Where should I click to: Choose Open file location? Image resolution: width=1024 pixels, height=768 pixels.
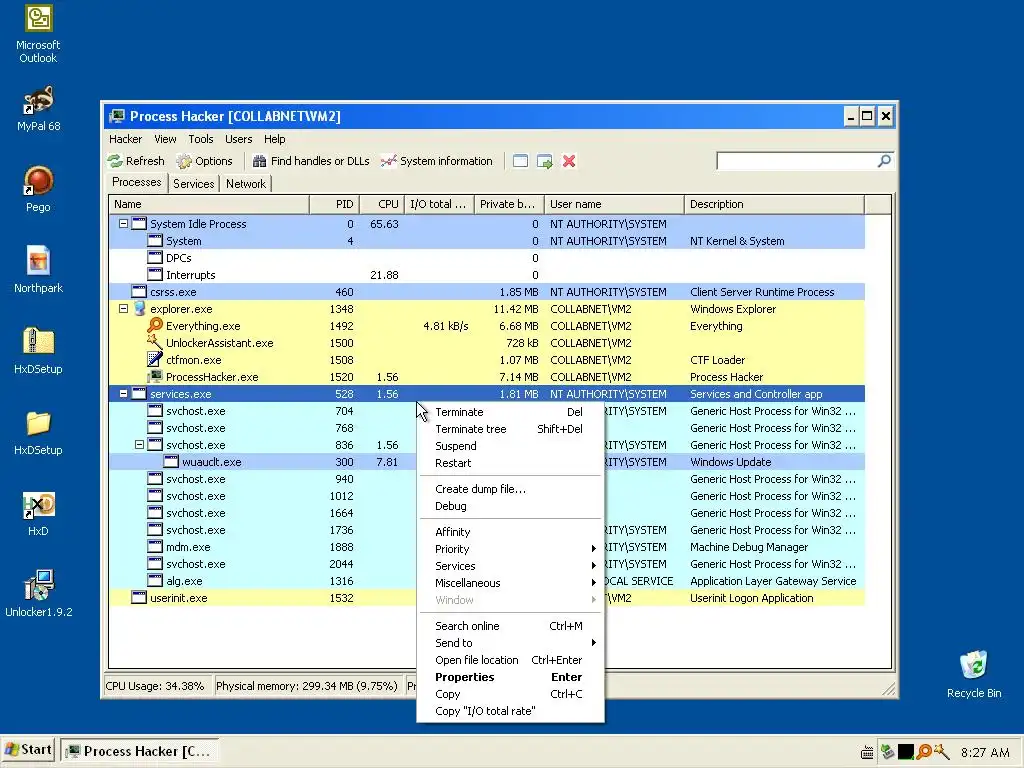pos(510,660)
